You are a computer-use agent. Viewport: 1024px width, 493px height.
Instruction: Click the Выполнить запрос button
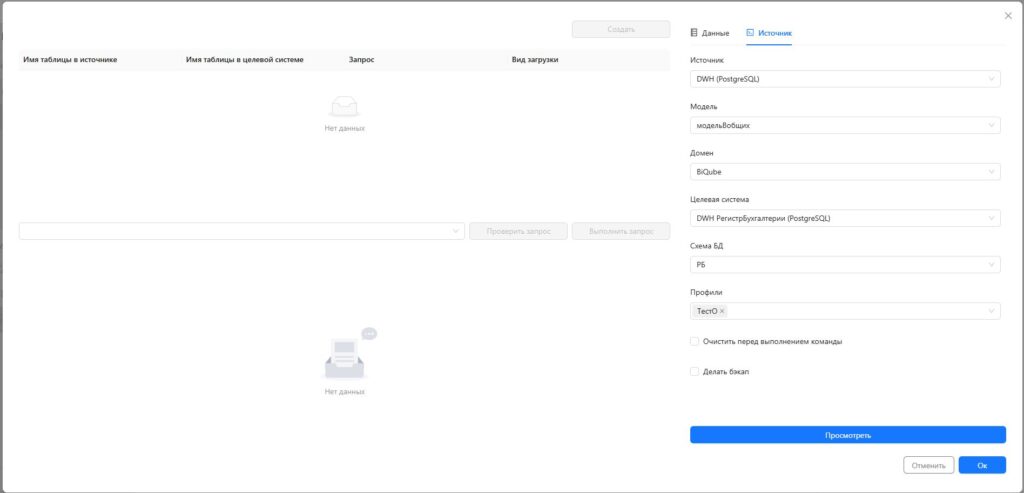click(x=621, y=231)
